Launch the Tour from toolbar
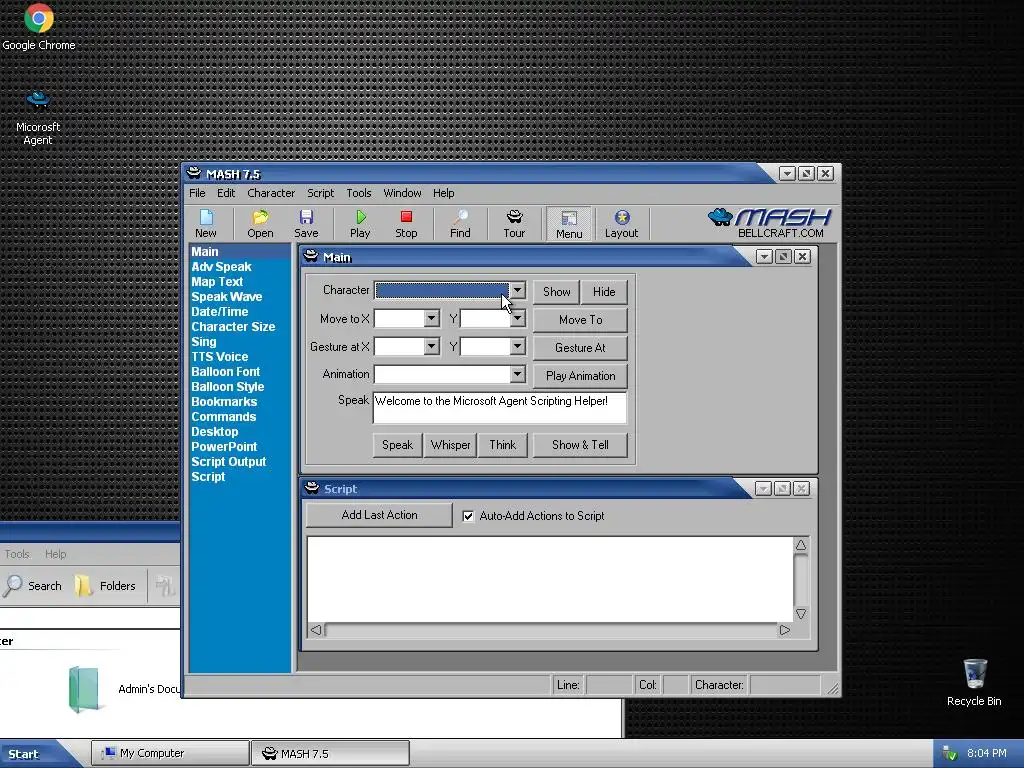1024x768 pixels. pyautogui.click(x=515, y=224)
